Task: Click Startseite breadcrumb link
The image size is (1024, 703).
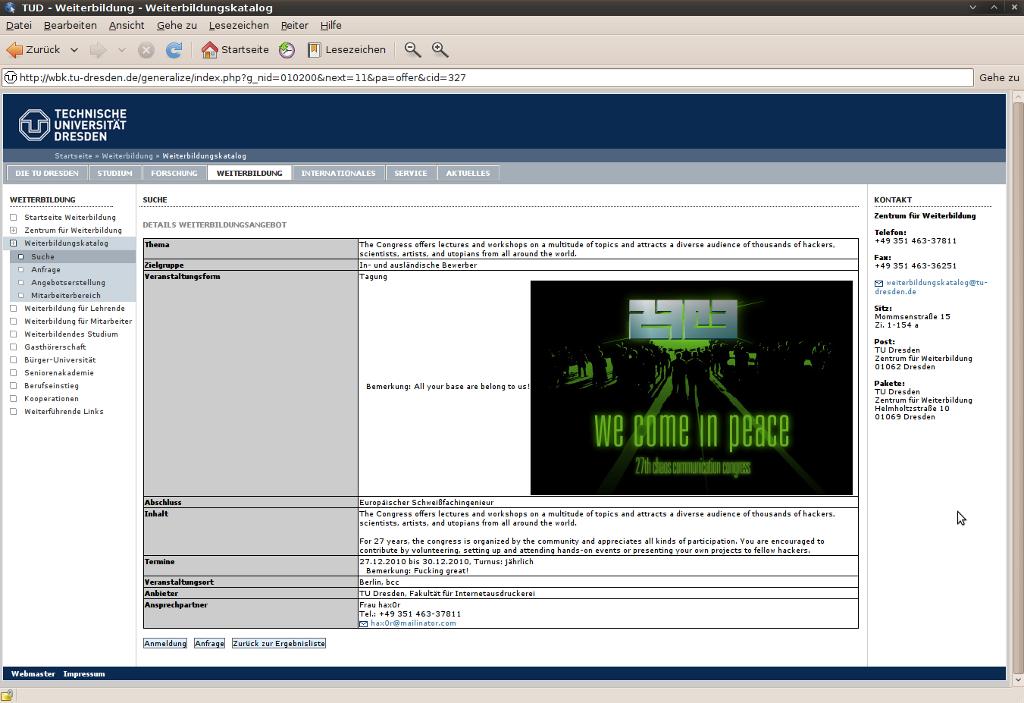Action: pos(73,156)
